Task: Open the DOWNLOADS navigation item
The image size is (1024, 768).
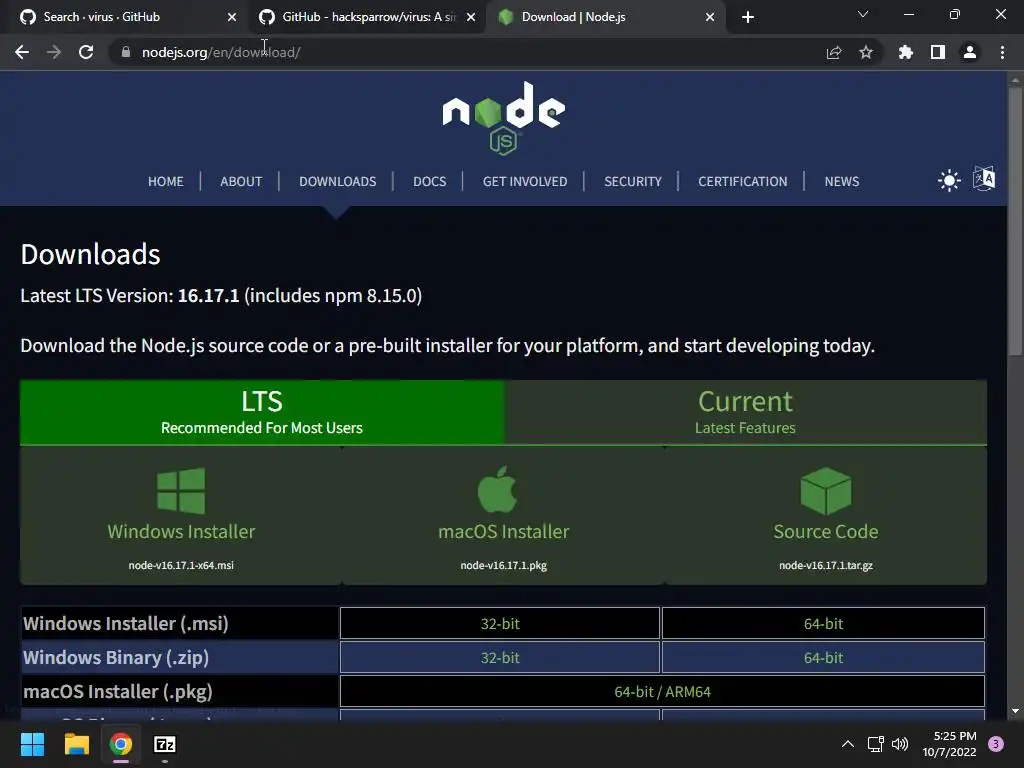Action: click(338, 182)
